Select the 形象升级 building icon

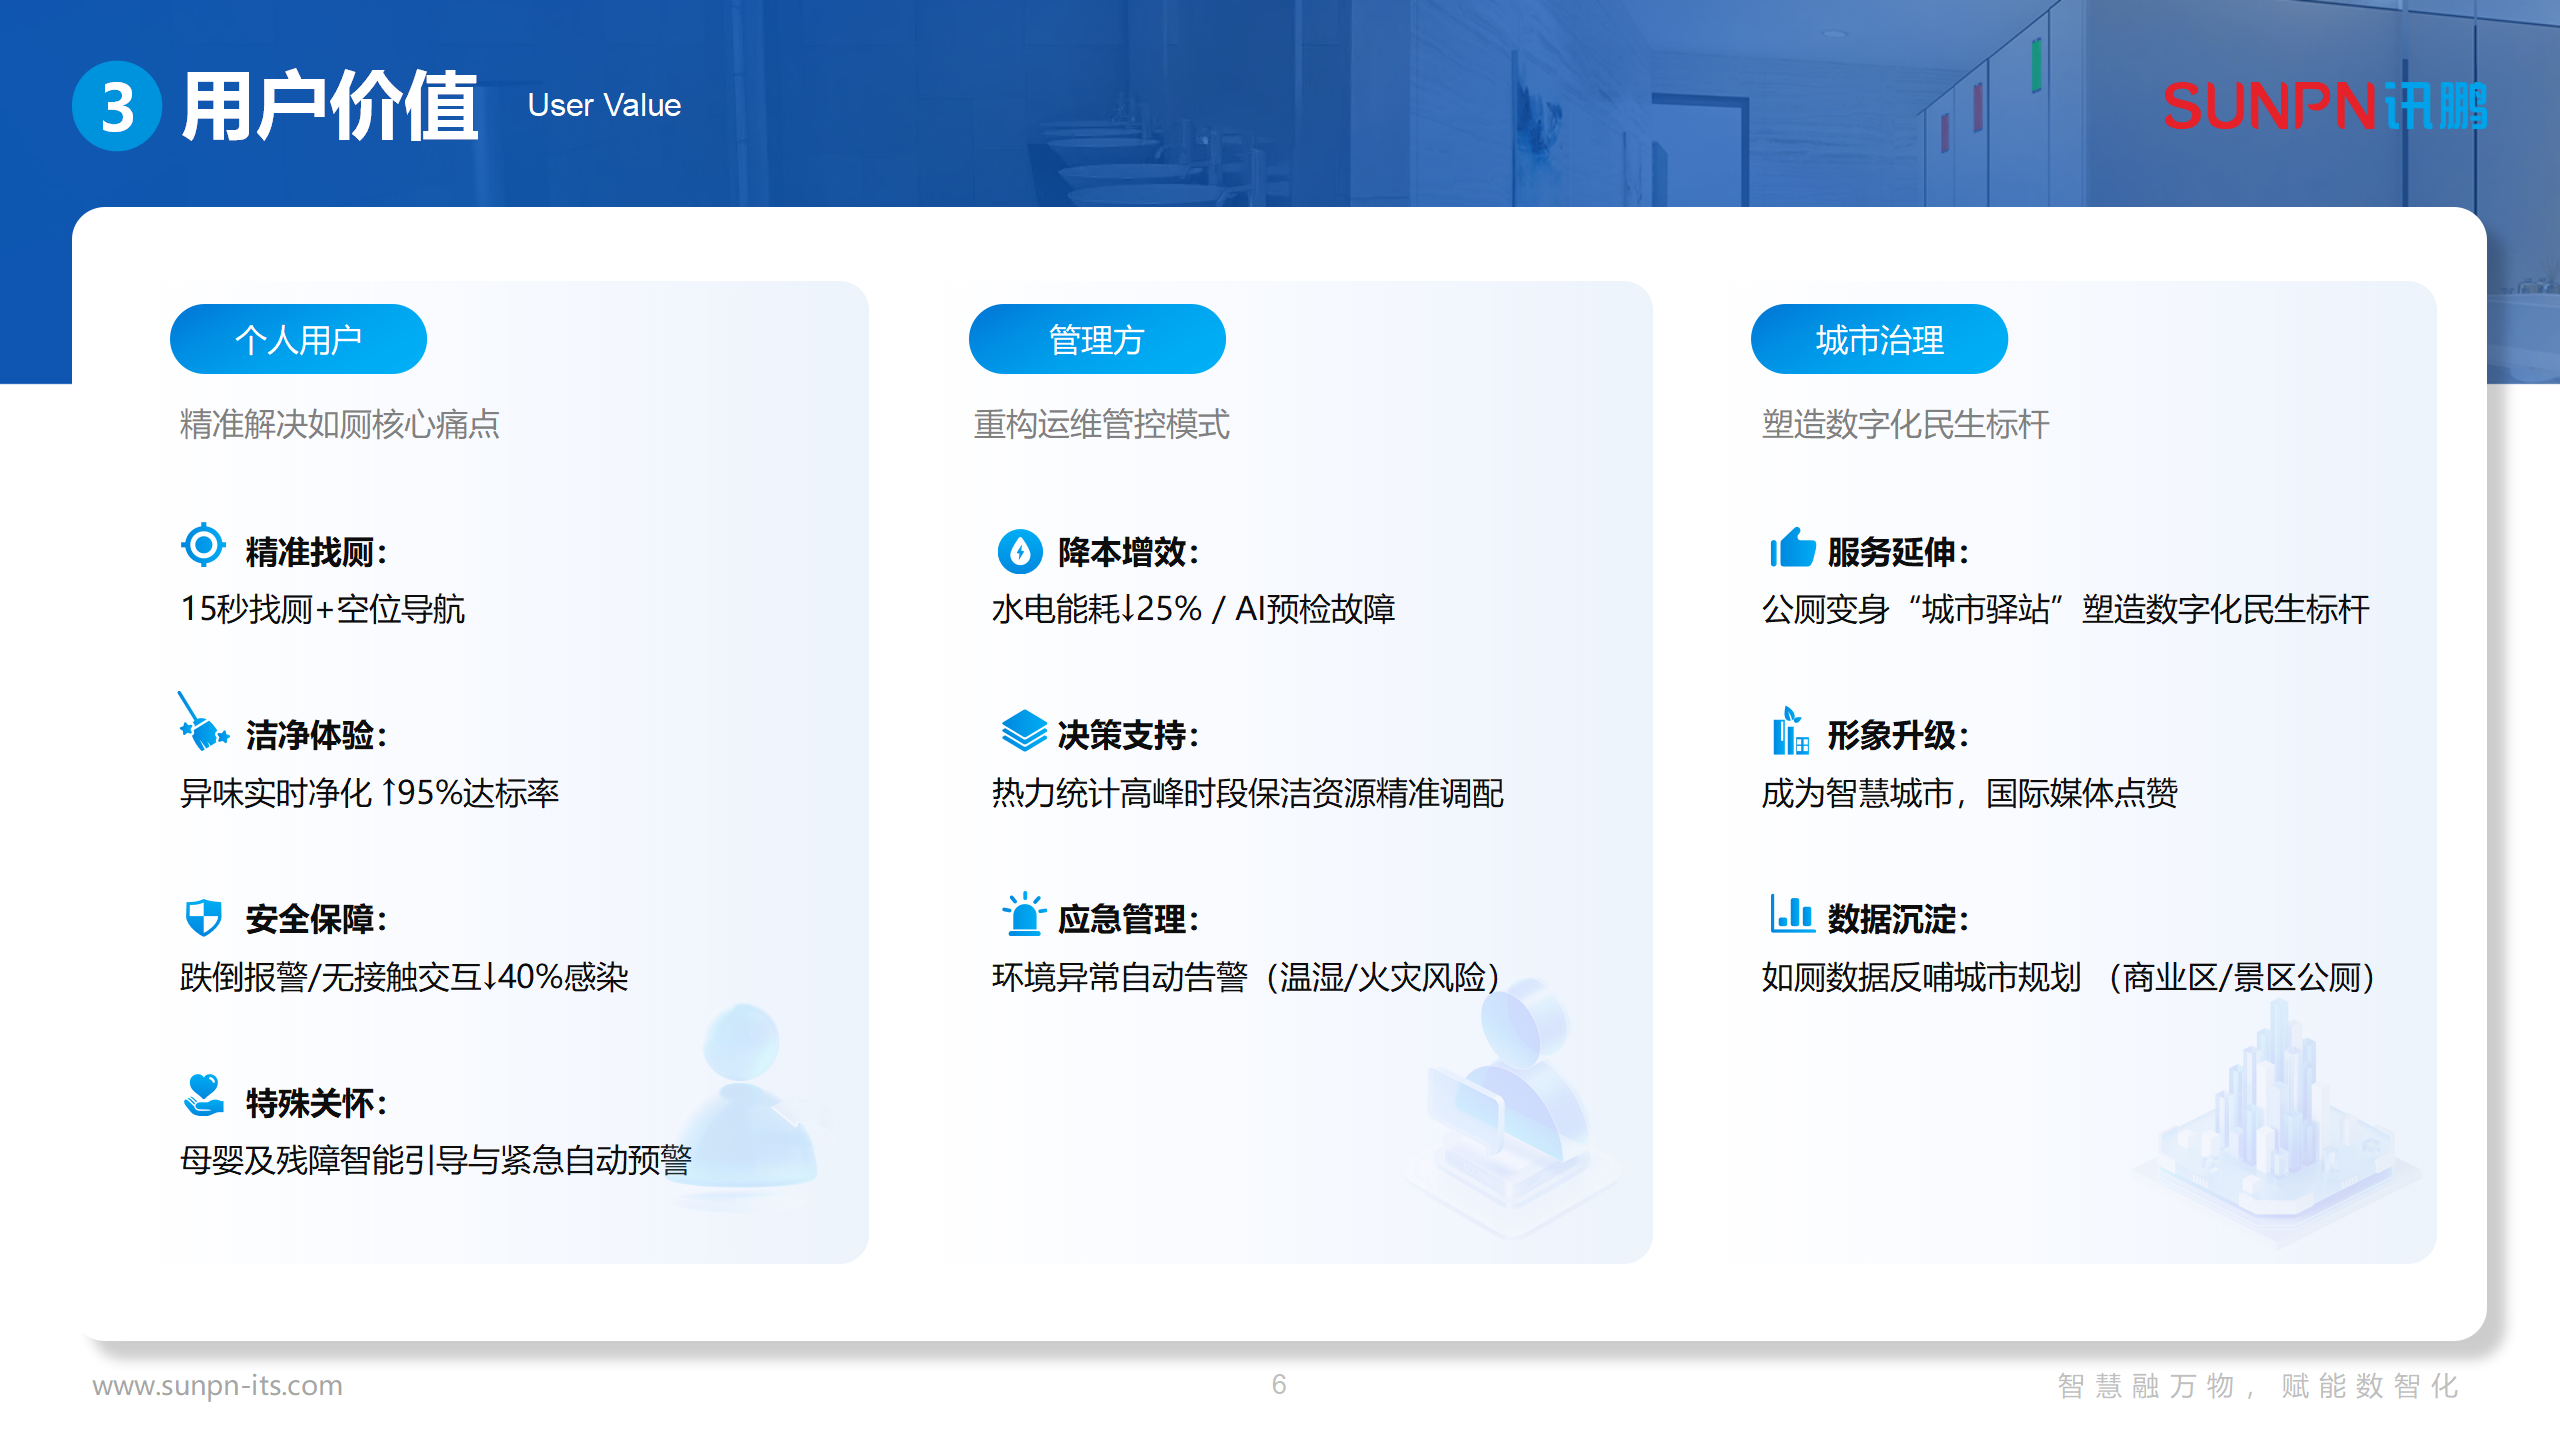pyautogui.click(x=1790, y=735)
